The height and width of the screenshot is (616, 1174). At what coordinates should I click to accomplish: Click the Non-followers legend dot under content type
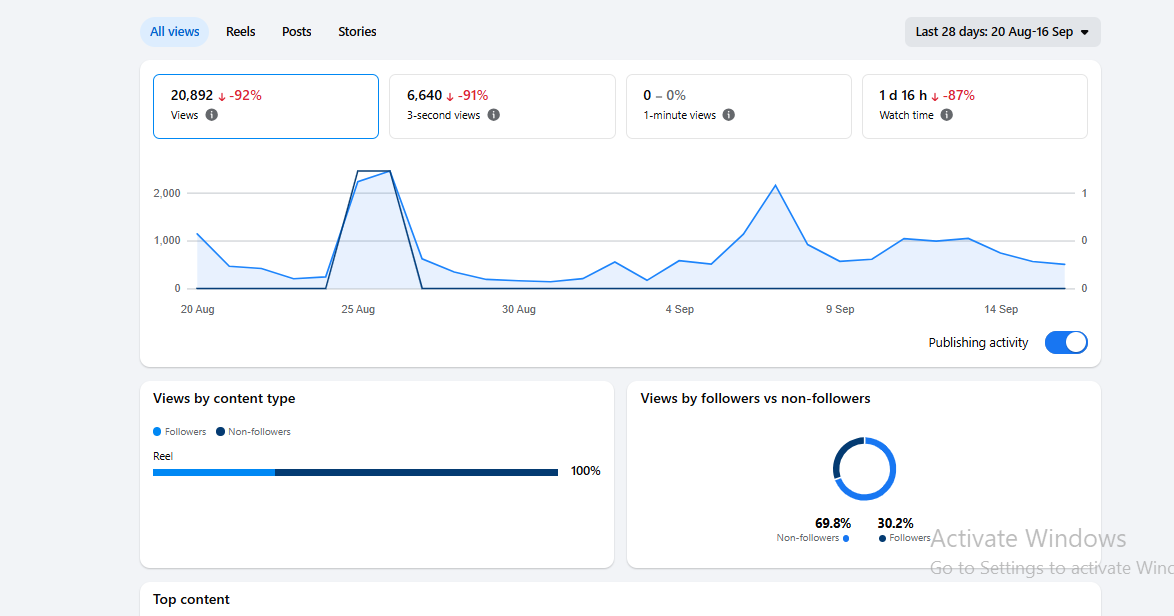(220, 432)
